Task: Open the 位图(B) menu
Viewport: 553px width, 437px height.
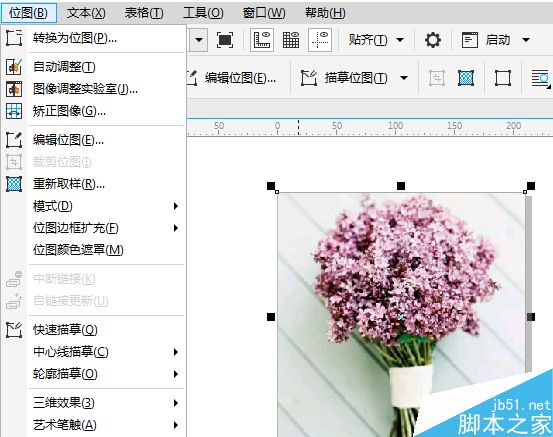Action: click(x=29, y=13)
